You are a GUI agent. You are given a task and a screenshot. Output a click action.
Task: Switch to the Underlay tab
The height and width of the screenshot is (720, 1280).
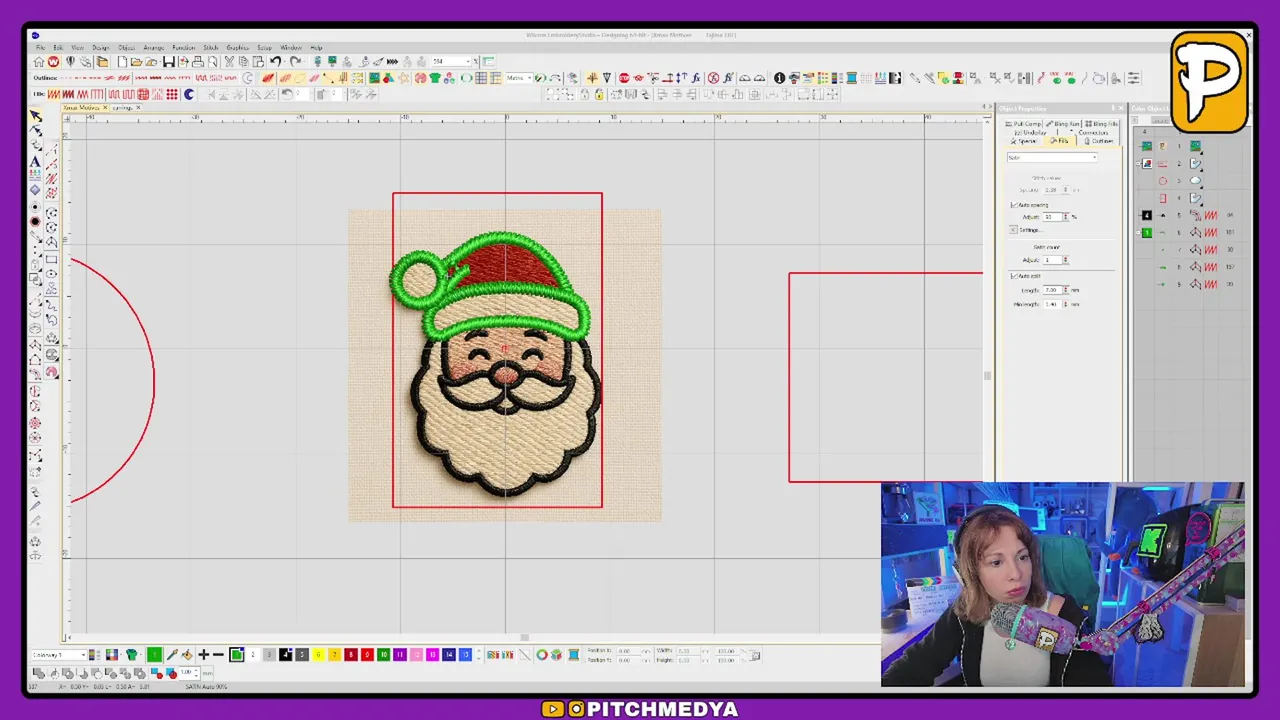(x=1031, y=132)
